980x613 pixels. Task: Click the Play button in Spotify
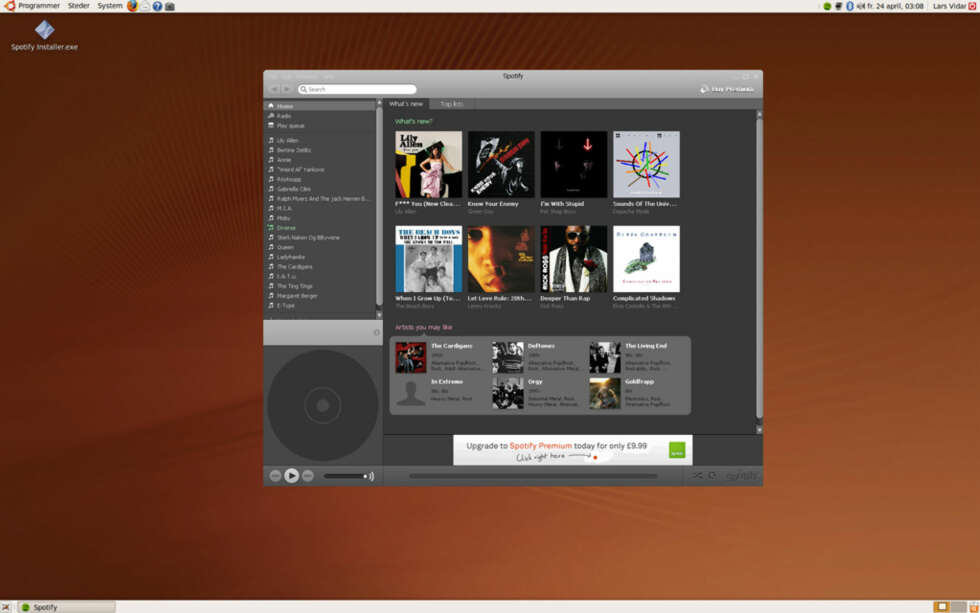pos(291,476)
